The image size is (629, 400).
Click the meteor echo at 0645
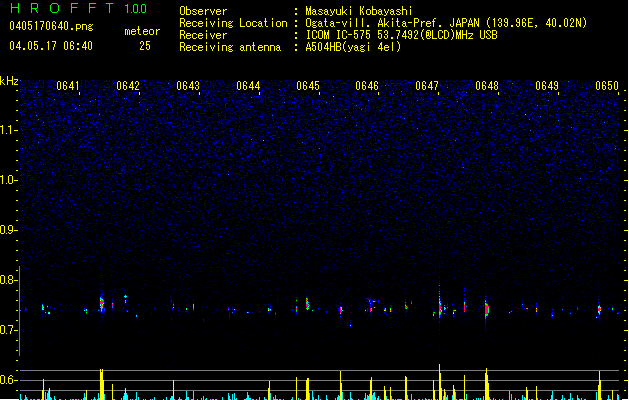tap(307, 304)
